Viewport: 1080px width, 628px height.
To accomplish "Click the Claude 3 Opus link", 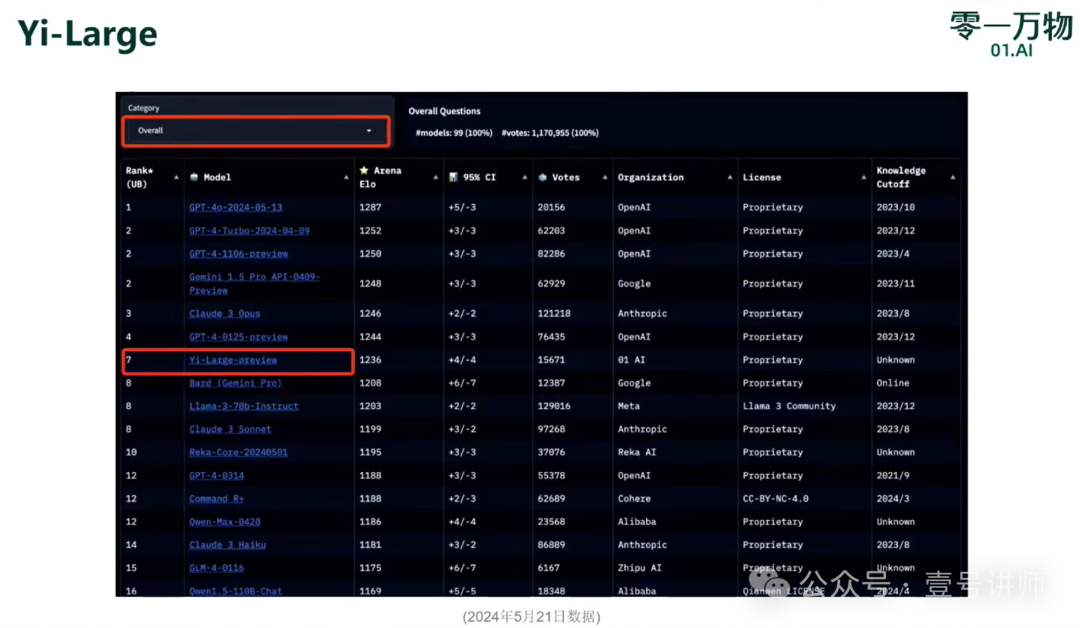I will point(225,314).
